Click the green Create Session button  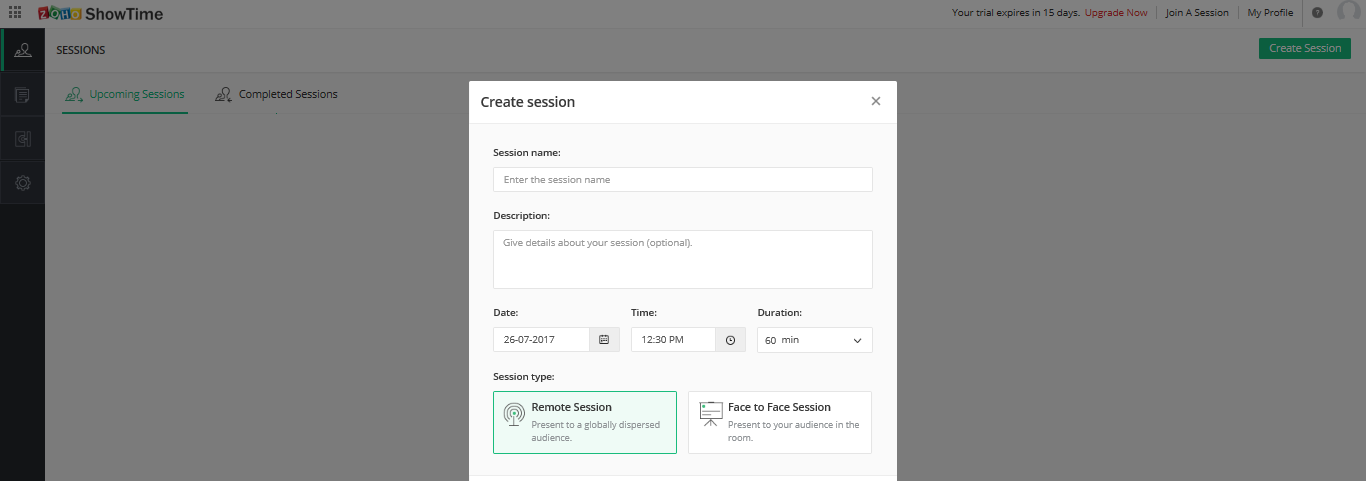point(1304,48)
